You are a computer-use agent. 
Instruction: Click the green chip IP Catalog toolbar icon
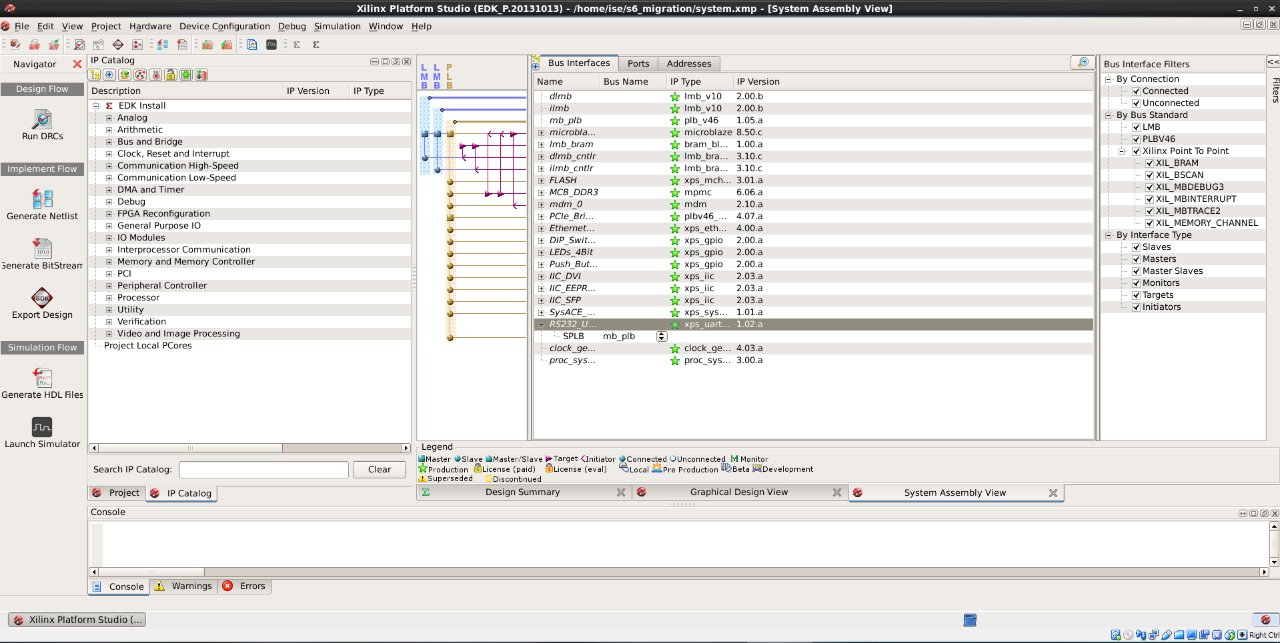point(186,75)
